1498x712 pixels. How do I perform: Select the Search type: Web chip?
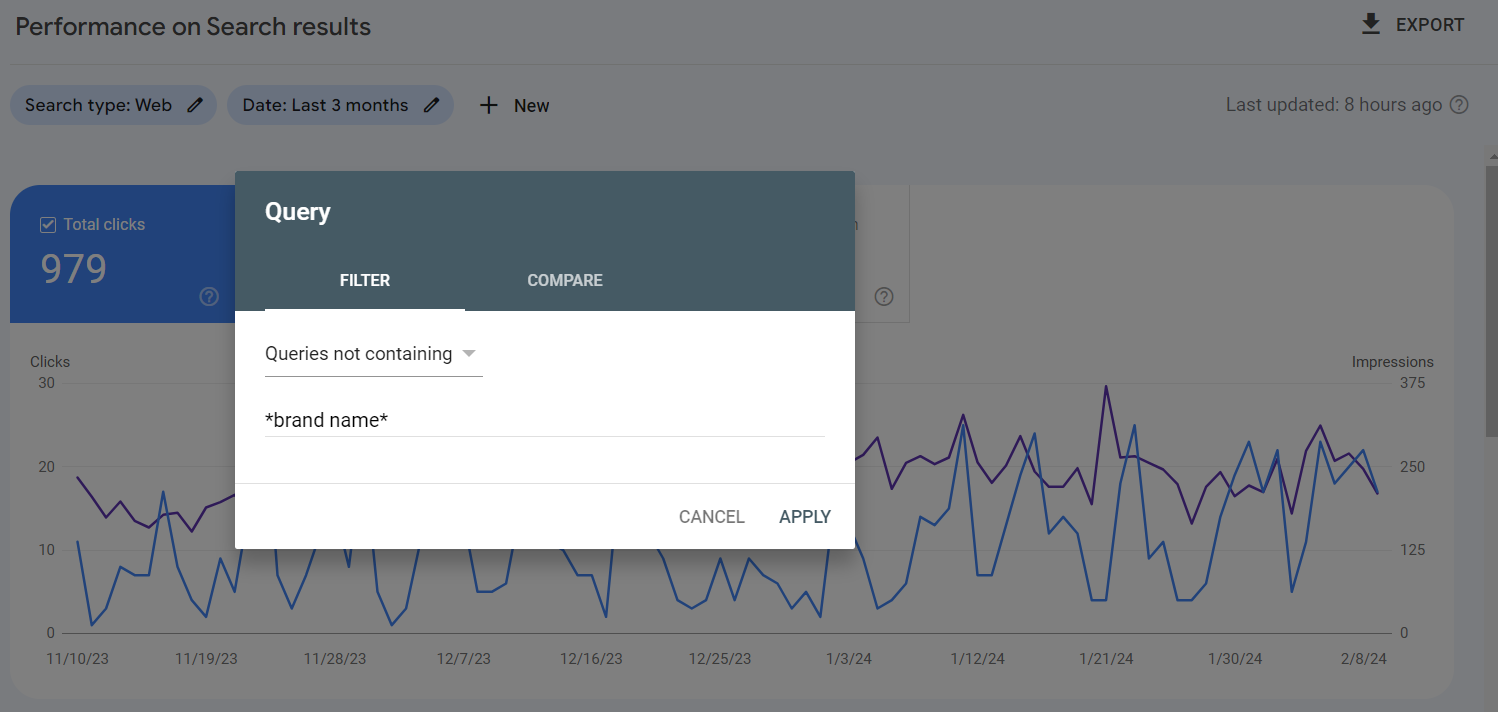point(113,105)
